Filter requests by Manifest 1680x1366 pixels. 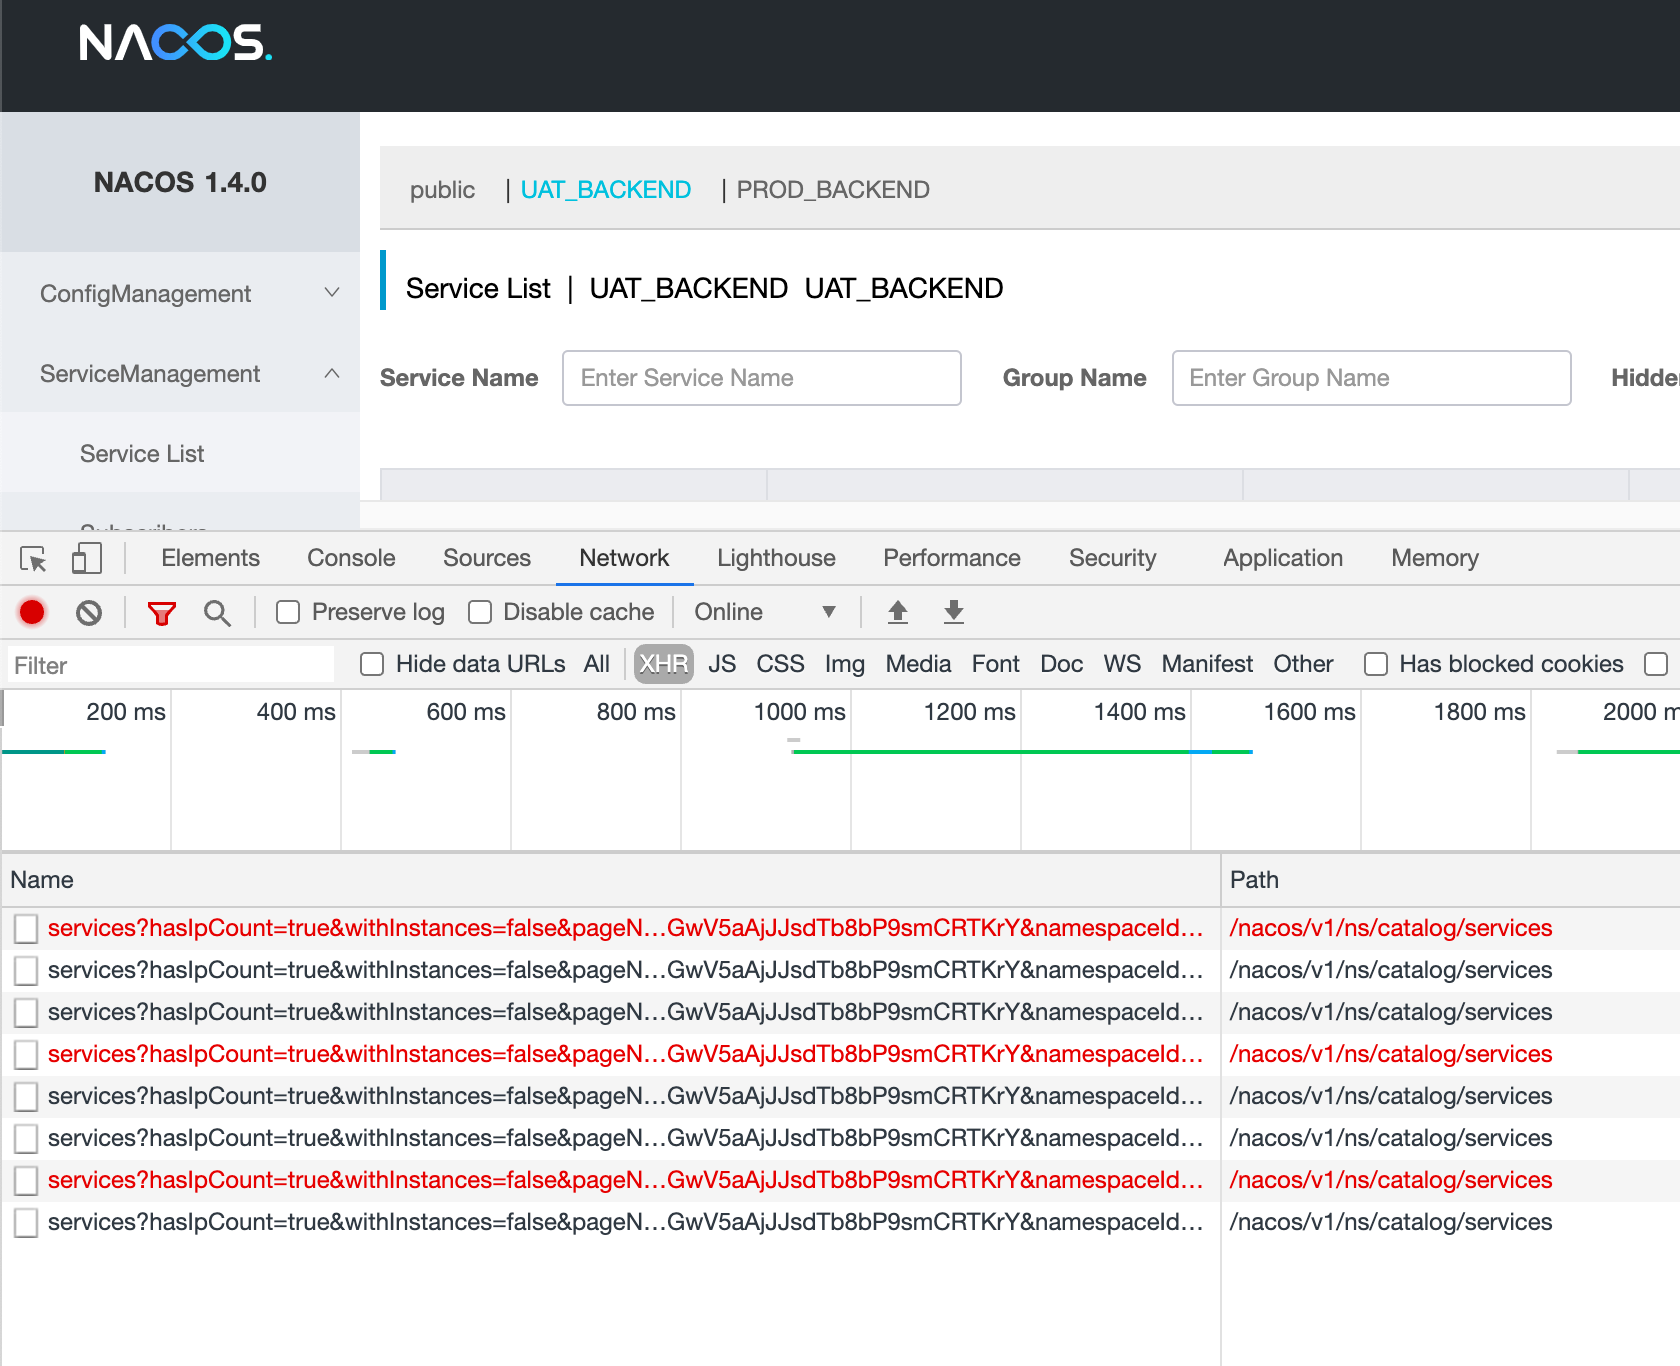1207,664
